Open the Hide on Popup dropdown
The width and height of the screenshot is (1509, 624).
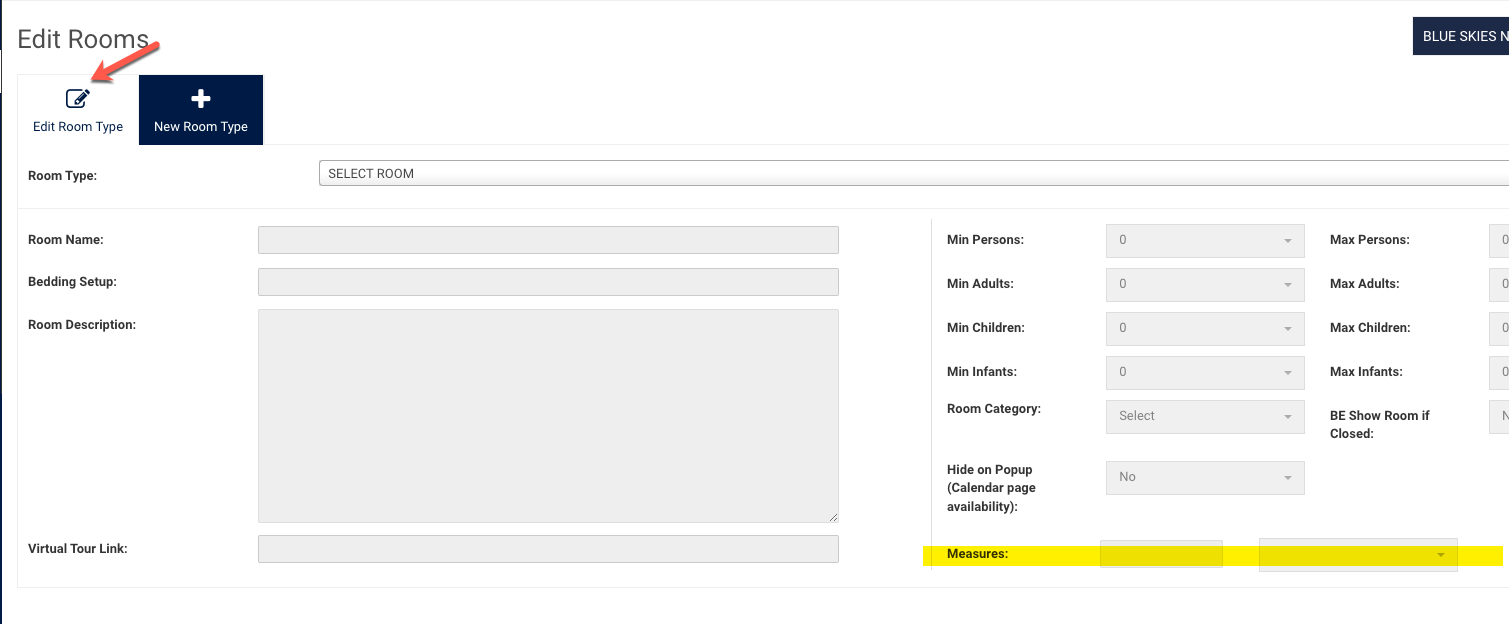1205,477
